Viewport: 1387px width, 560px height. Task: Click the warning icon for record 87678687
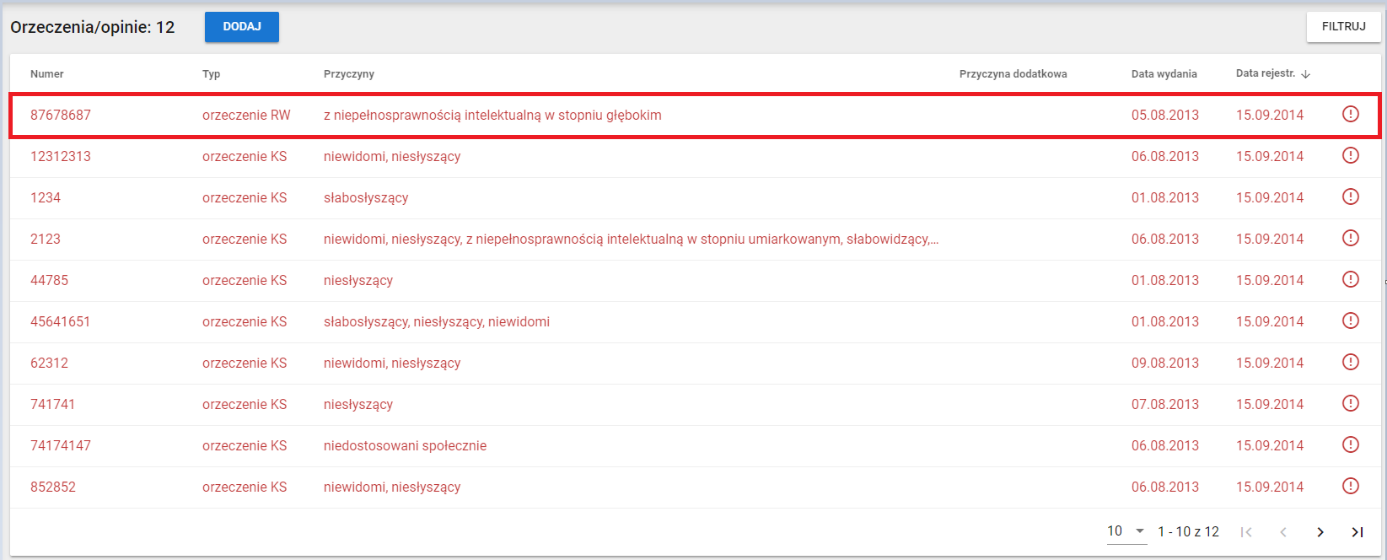(1350, 115)
